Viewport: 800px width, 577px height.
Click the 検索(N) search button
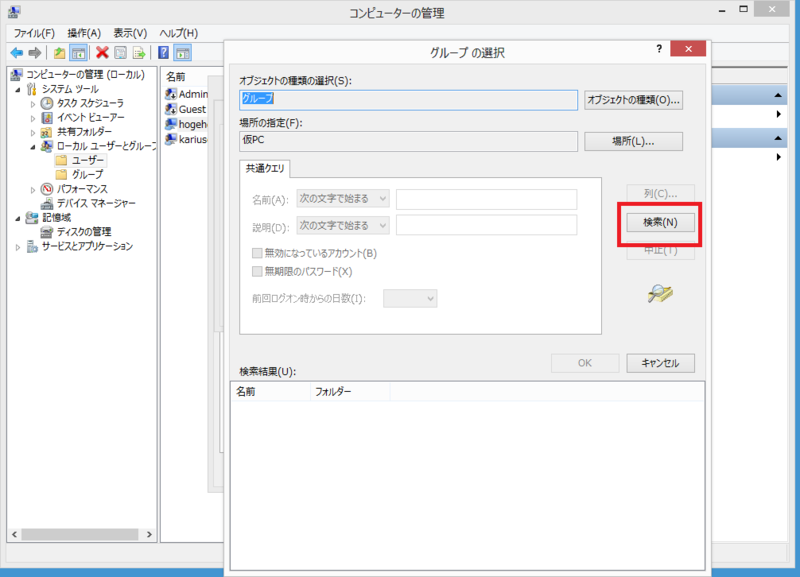click(660, 222)
